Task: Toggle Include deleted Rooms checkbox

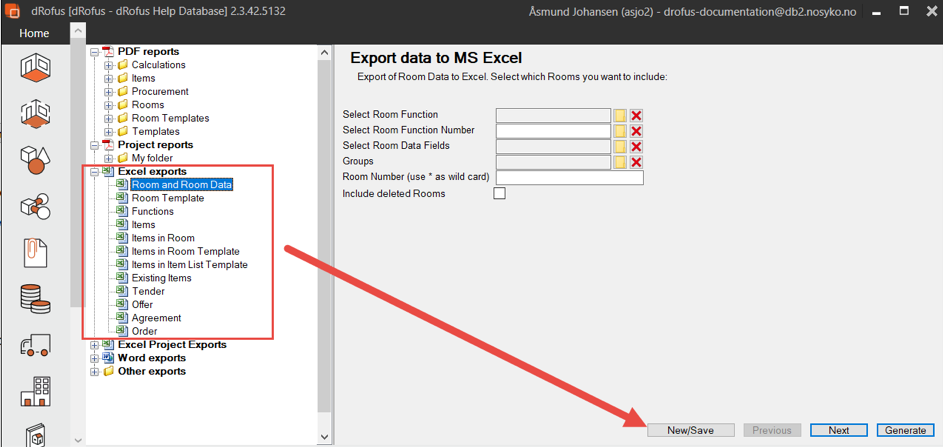Action: click(x=499, y=193)
